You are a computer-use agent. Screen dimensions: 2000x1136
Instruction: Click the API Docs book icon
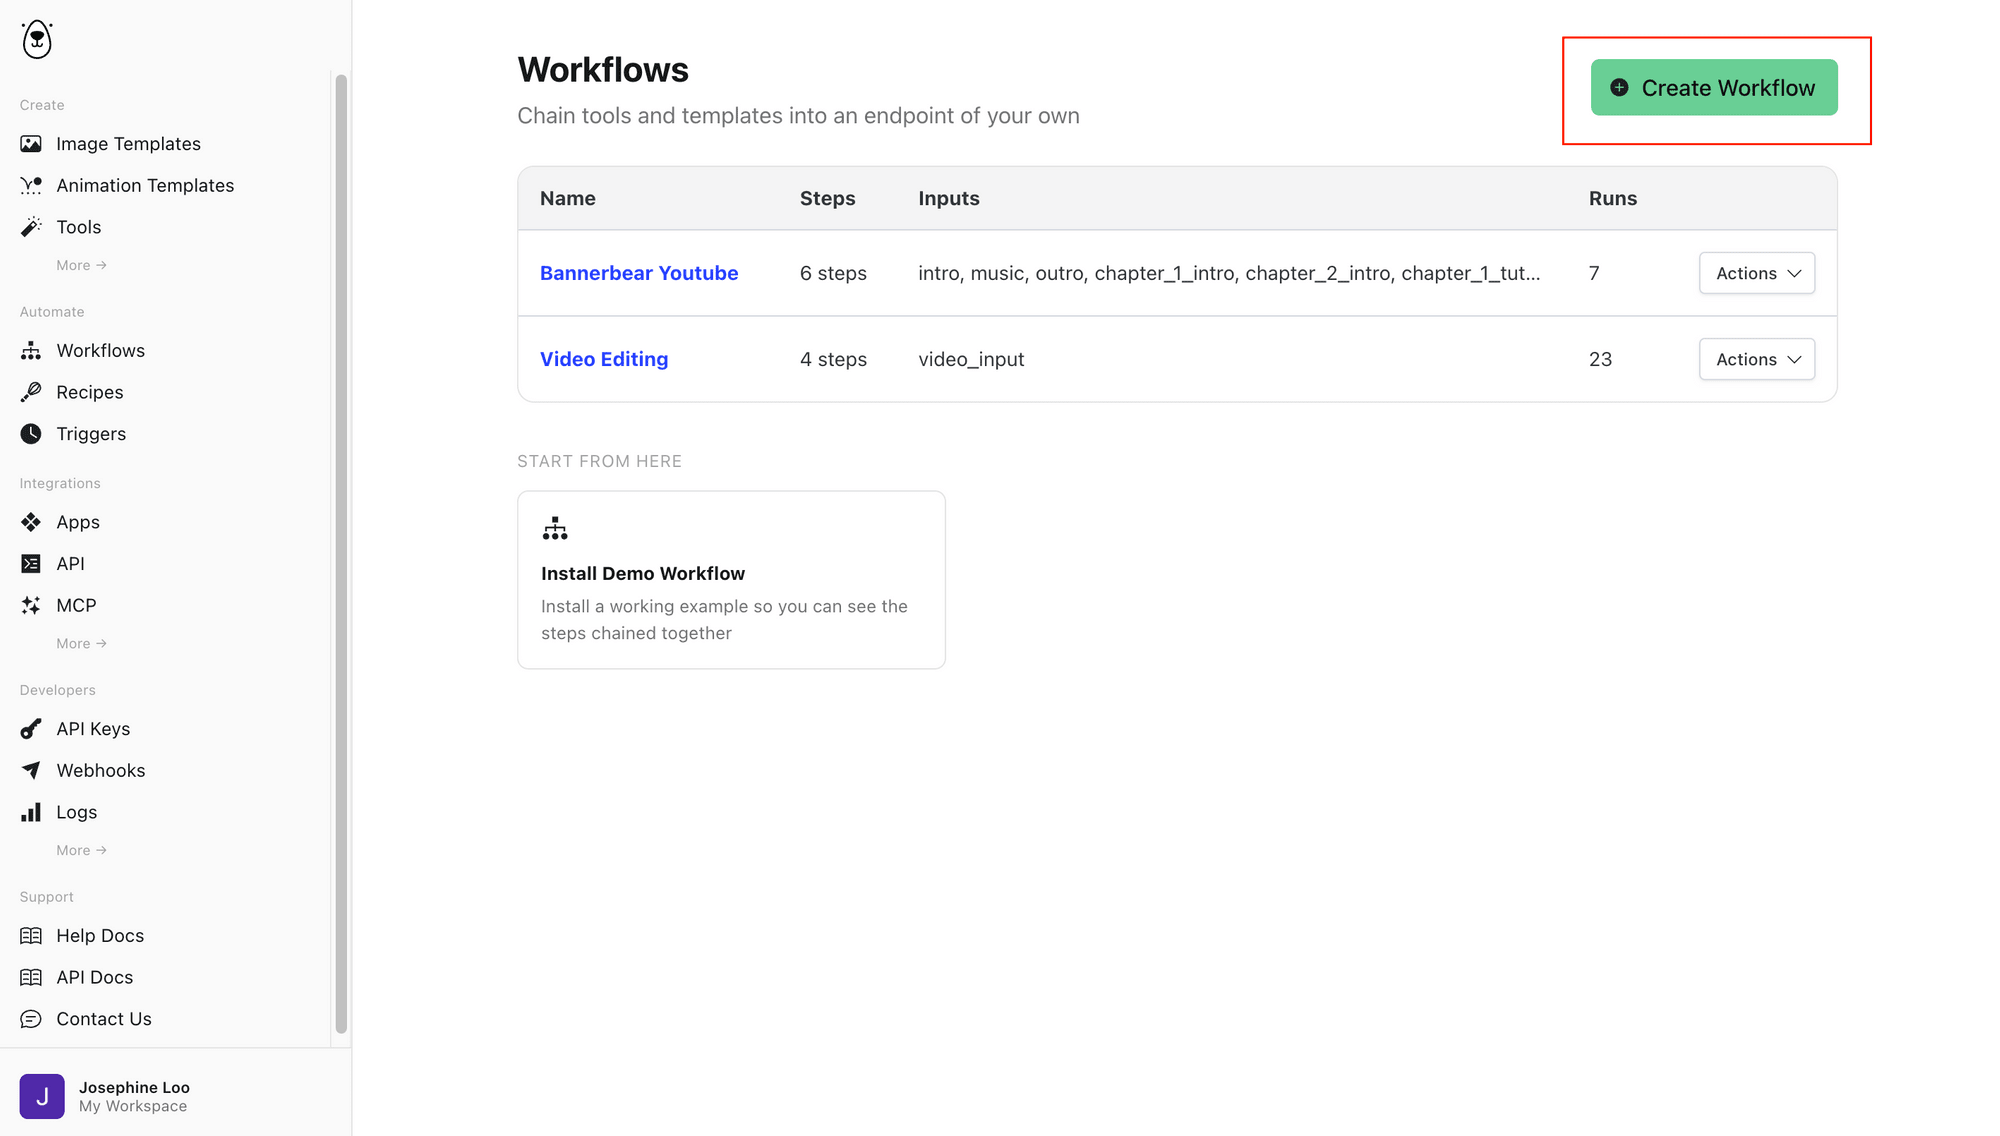[x=31, y=977]
